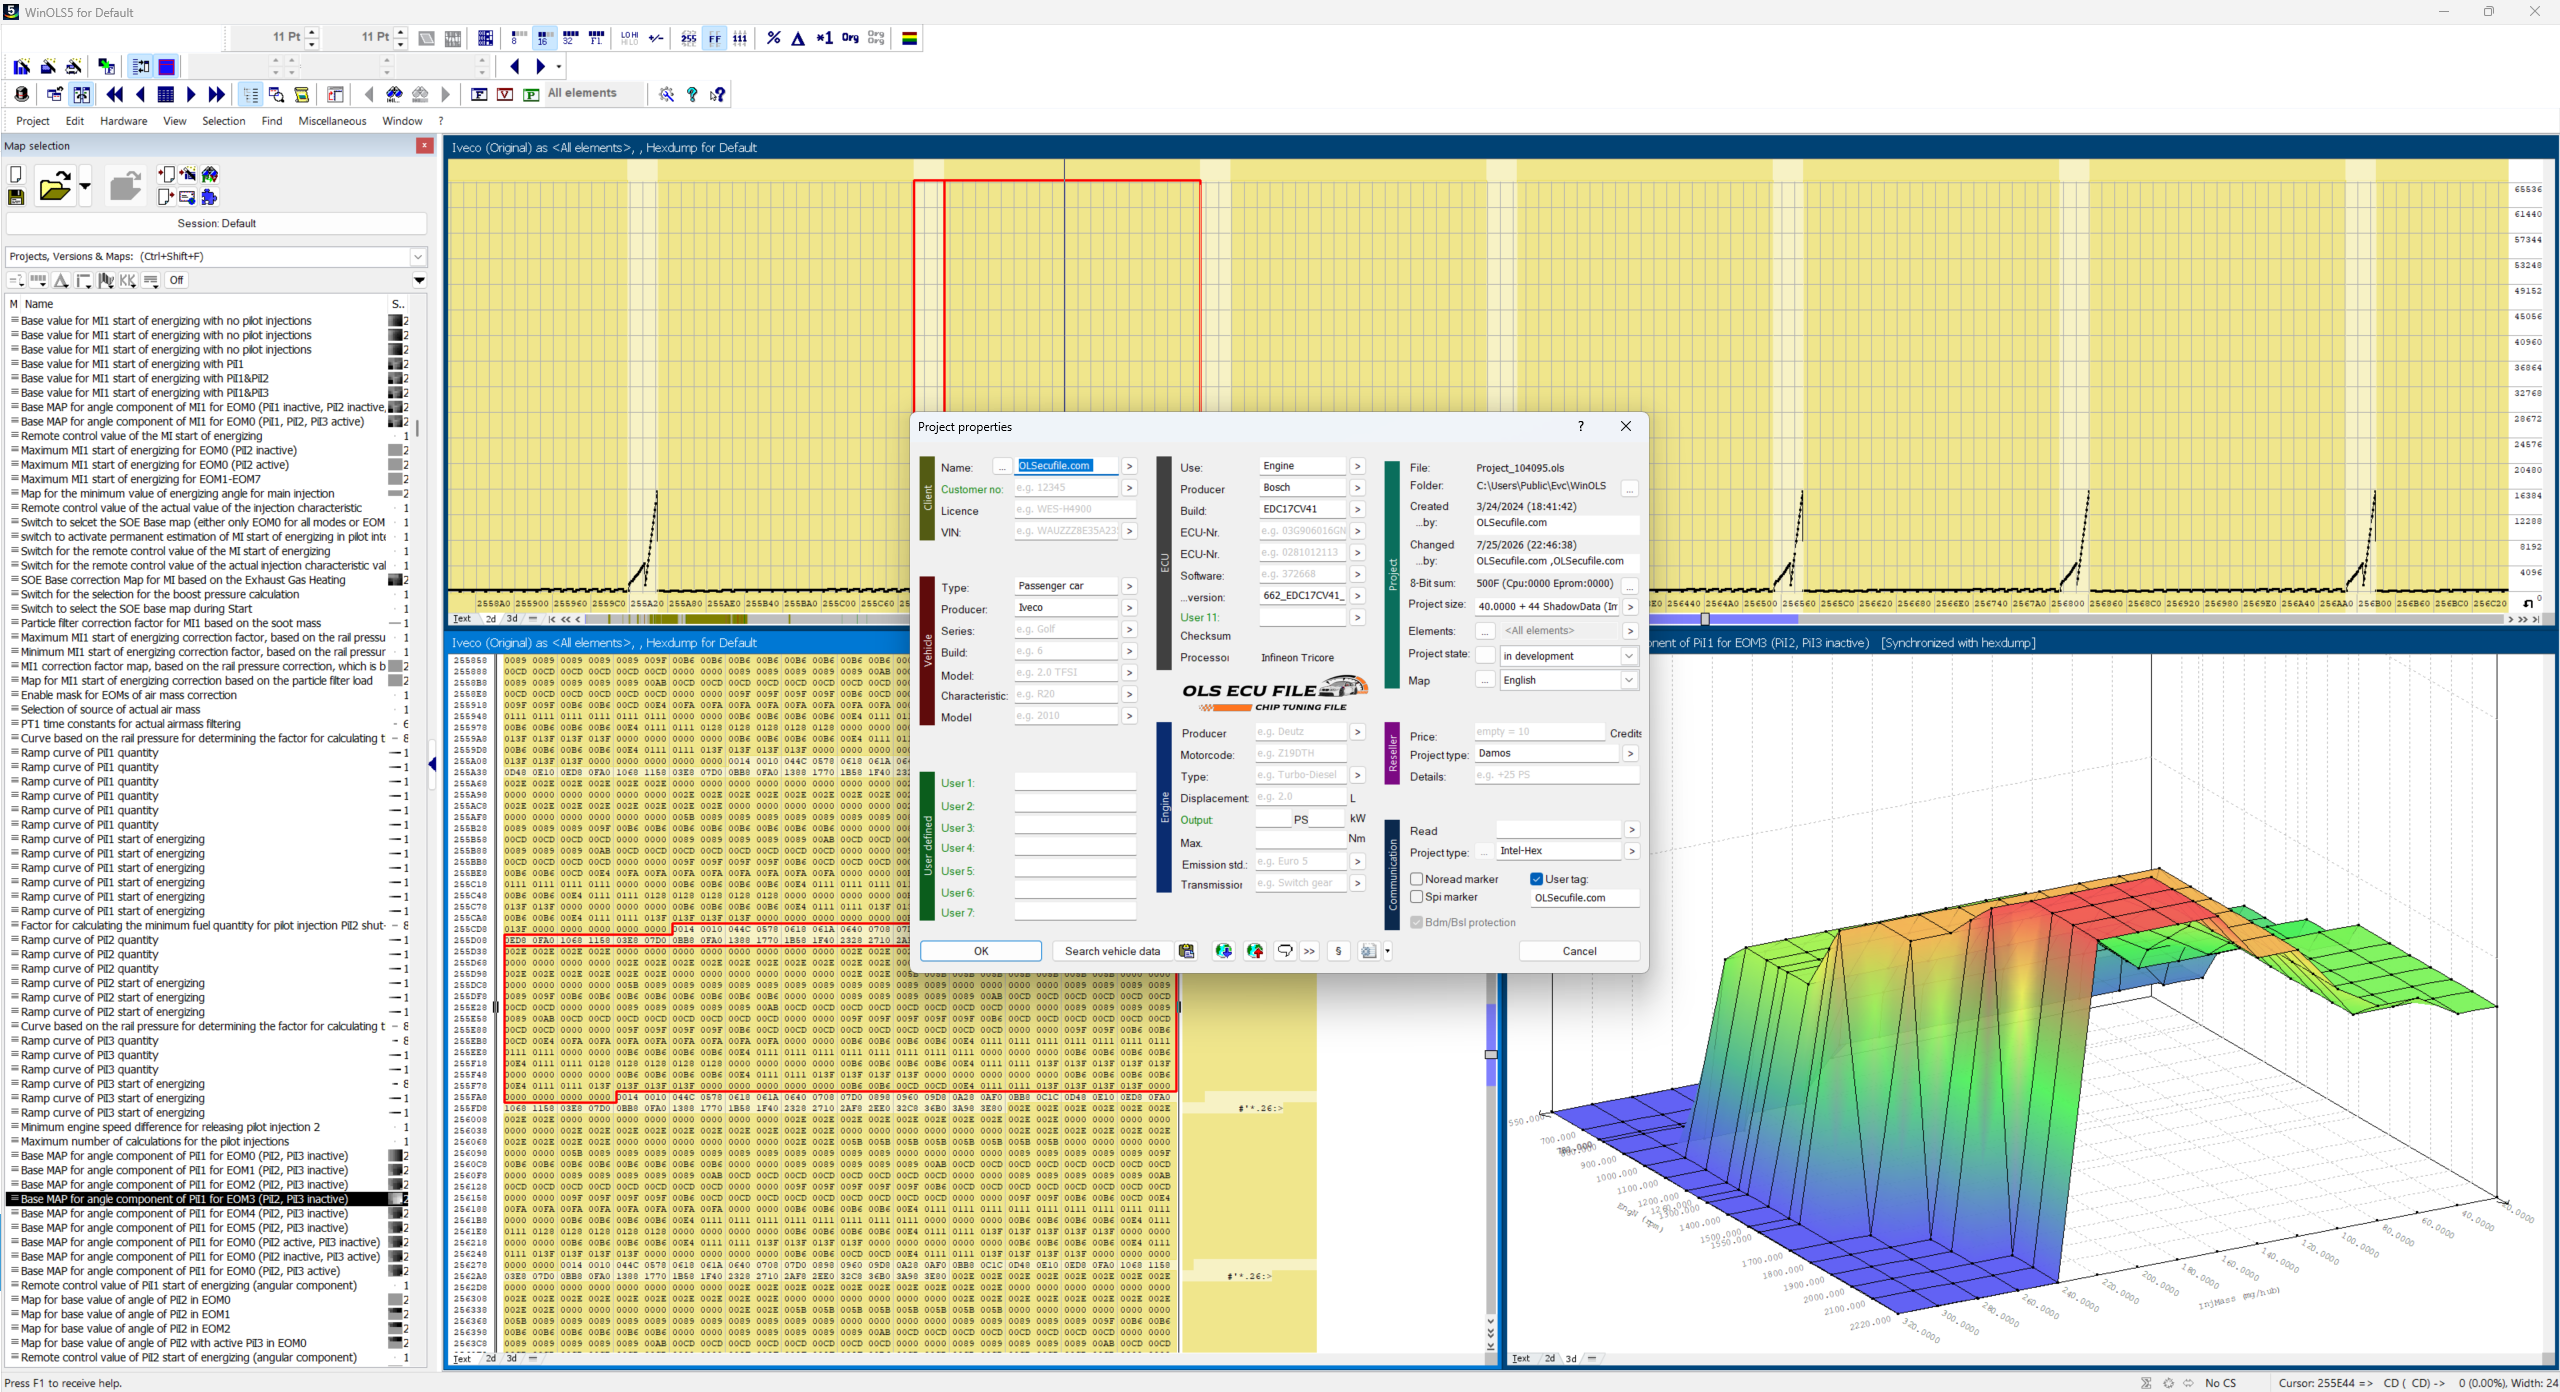
Task: Open the black triangle menu in Map selection
Action: coord(420,281)
